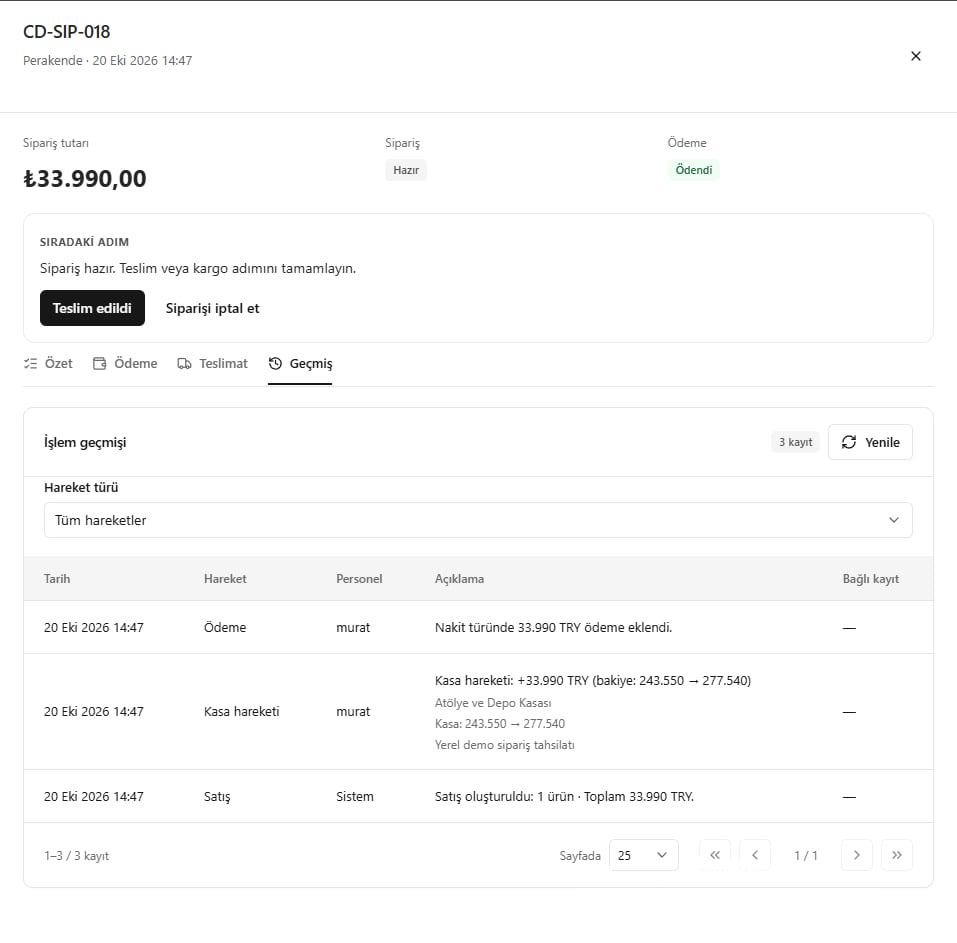Open the Teslimat tab
957x943 pixels.
tap(212, 363)
